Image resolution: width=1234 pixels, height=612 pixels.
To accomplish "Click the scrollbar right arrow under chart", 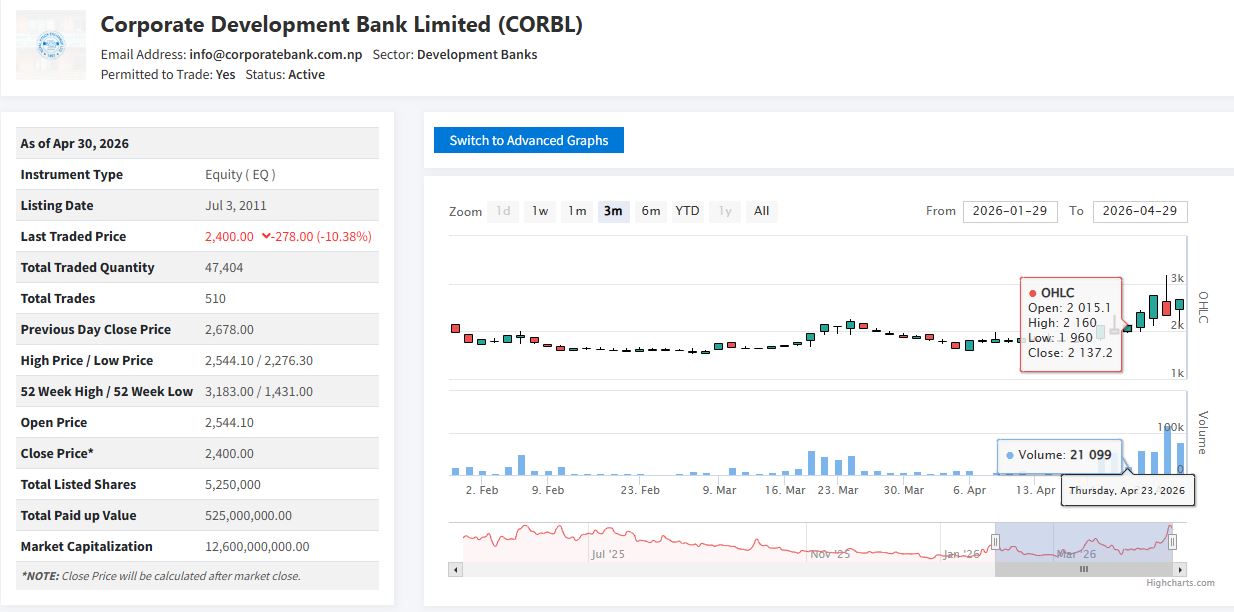I will pyautogui.click(x=1180, y=569).
